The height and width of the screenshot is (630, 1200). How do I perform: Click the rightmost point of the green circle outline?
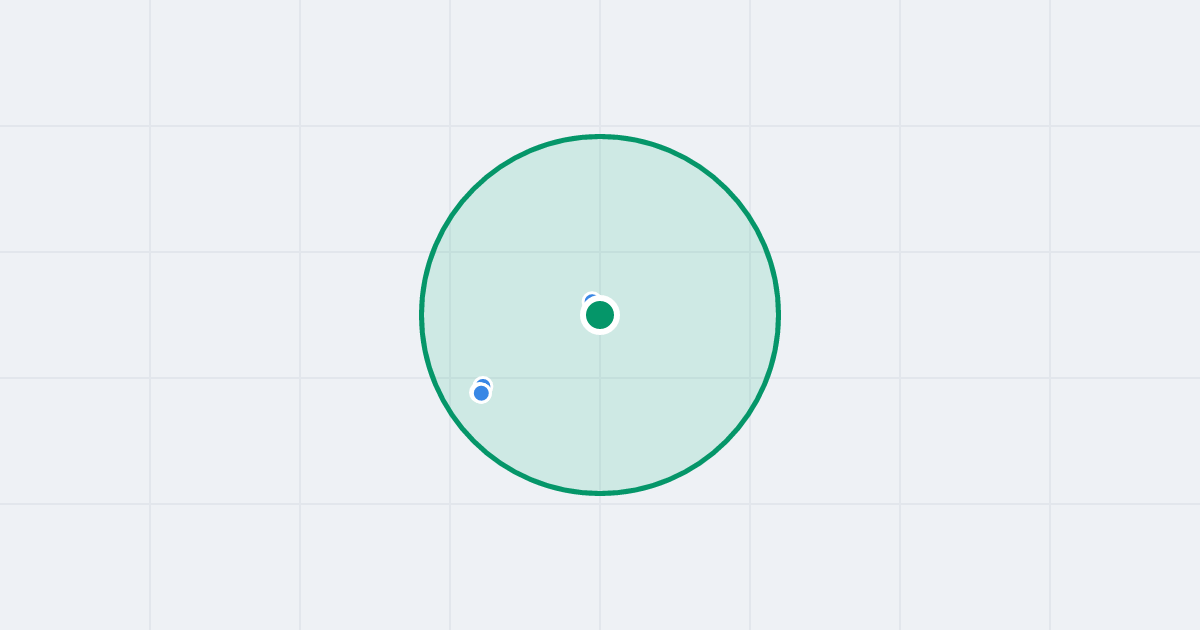tap(778, 315)
